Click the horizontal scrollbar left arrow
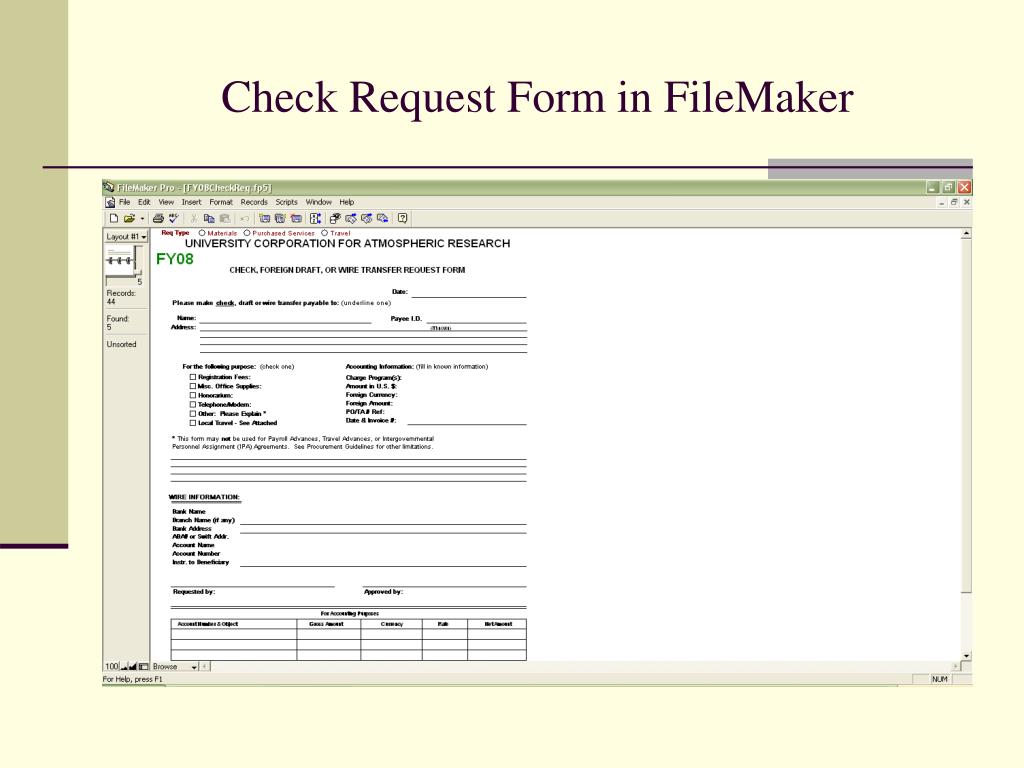1024x768 pixels. point(205,667)
